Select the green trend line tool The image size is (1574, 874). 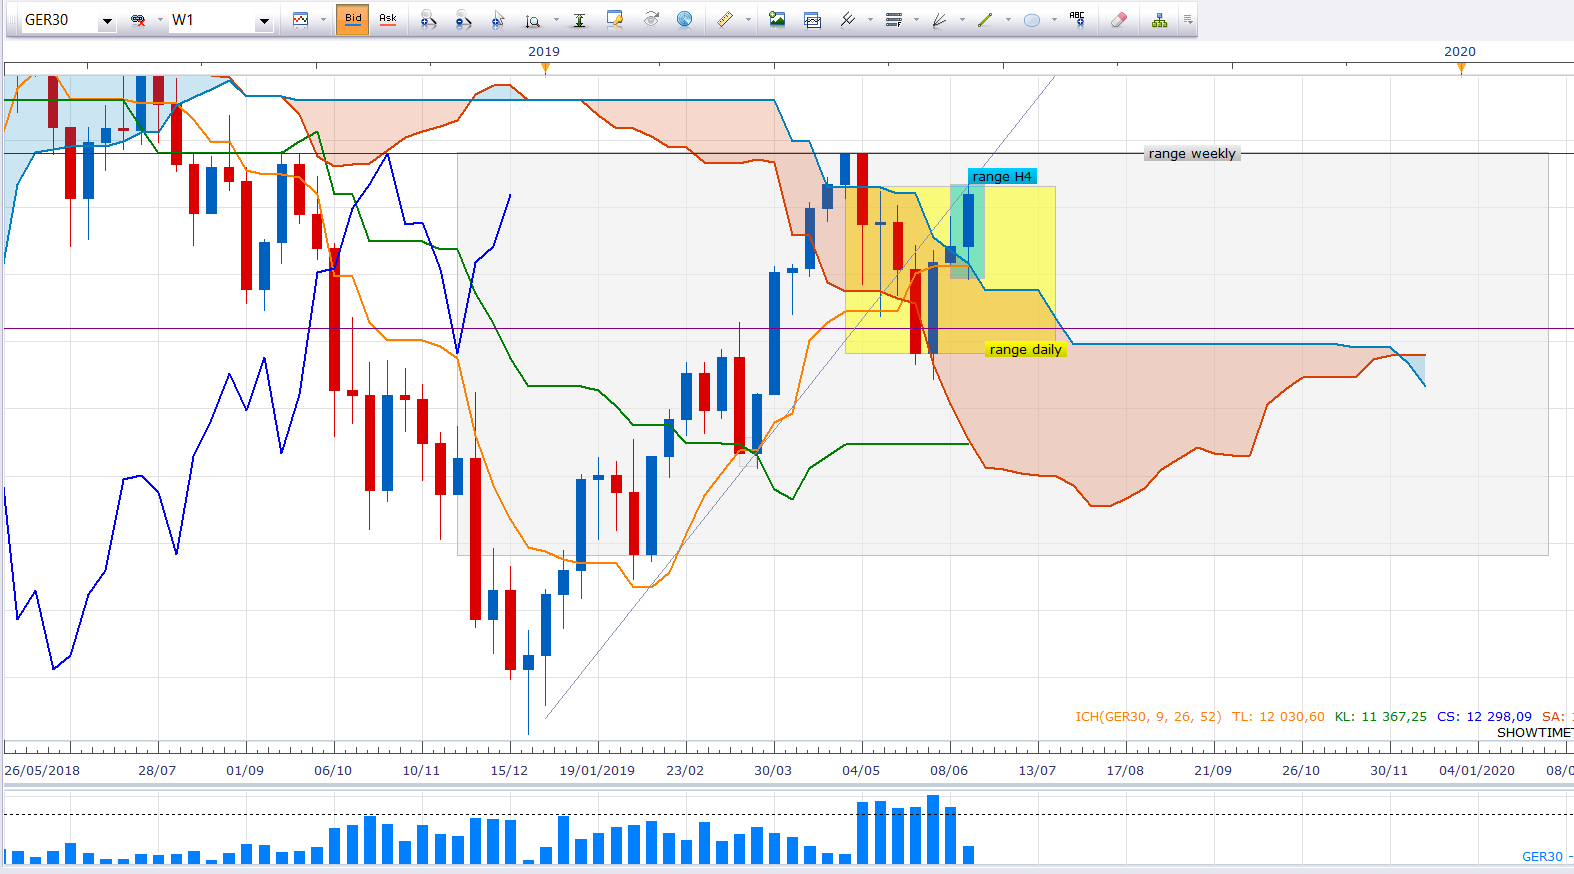pyautogui.click(x=985, y=20)
